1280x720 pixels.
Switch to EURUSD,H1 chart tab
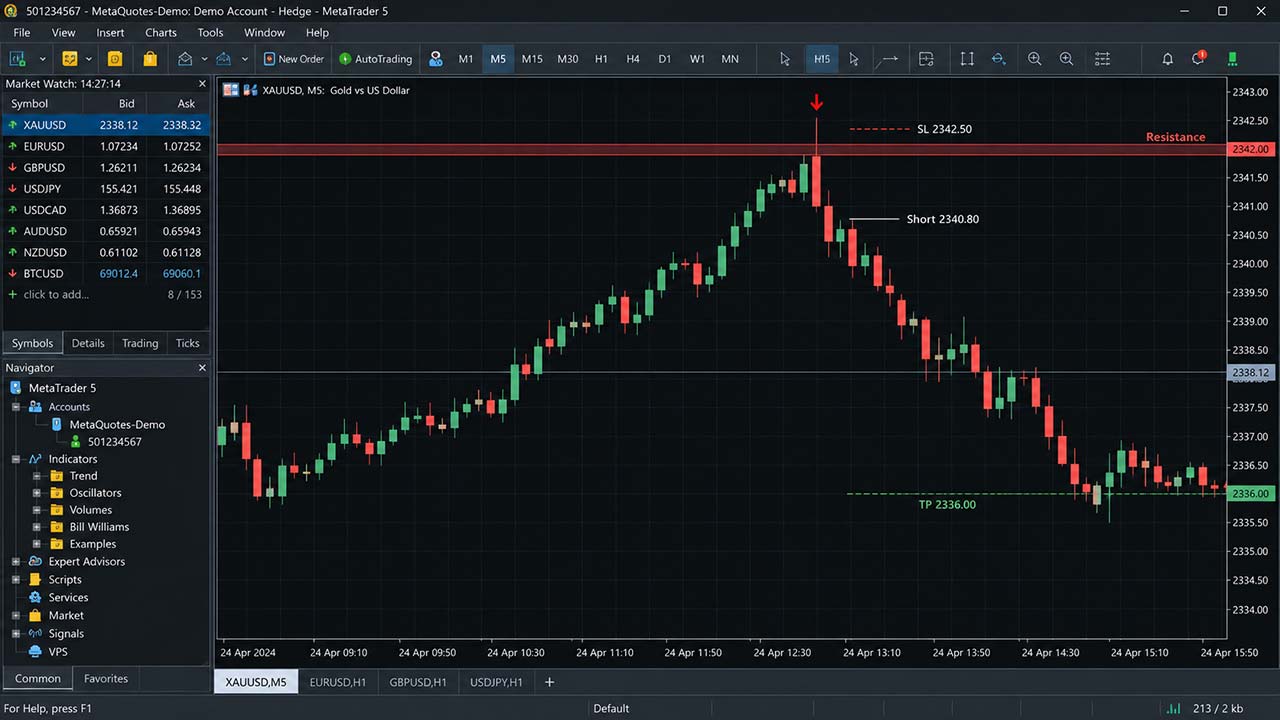338,682
